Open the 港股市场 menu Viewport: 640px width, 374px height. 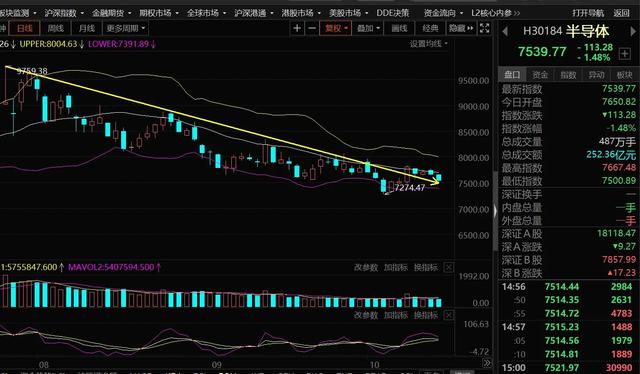301,13
